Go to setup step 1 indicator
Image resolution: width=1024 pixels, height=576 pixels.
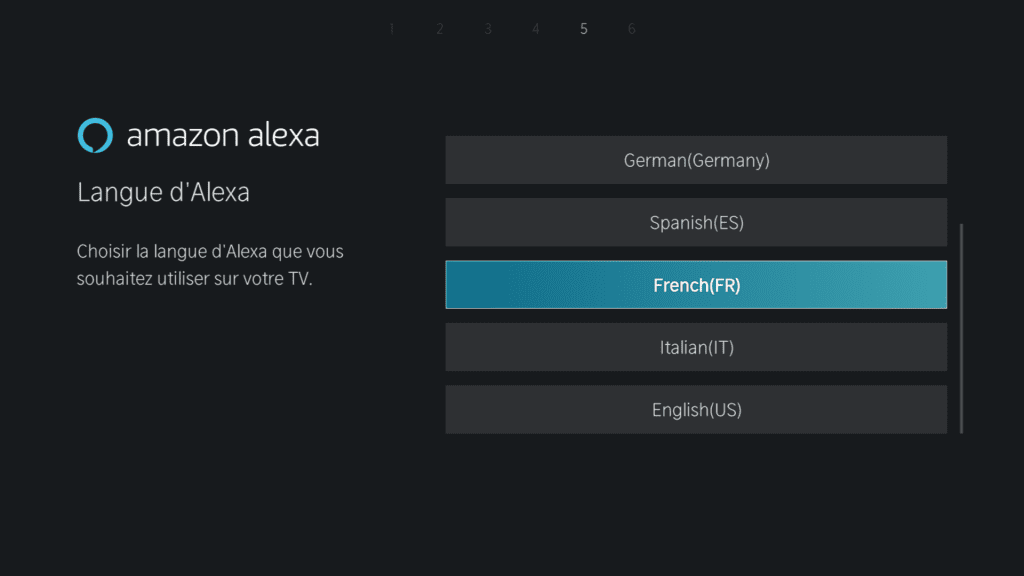[391, 29]
